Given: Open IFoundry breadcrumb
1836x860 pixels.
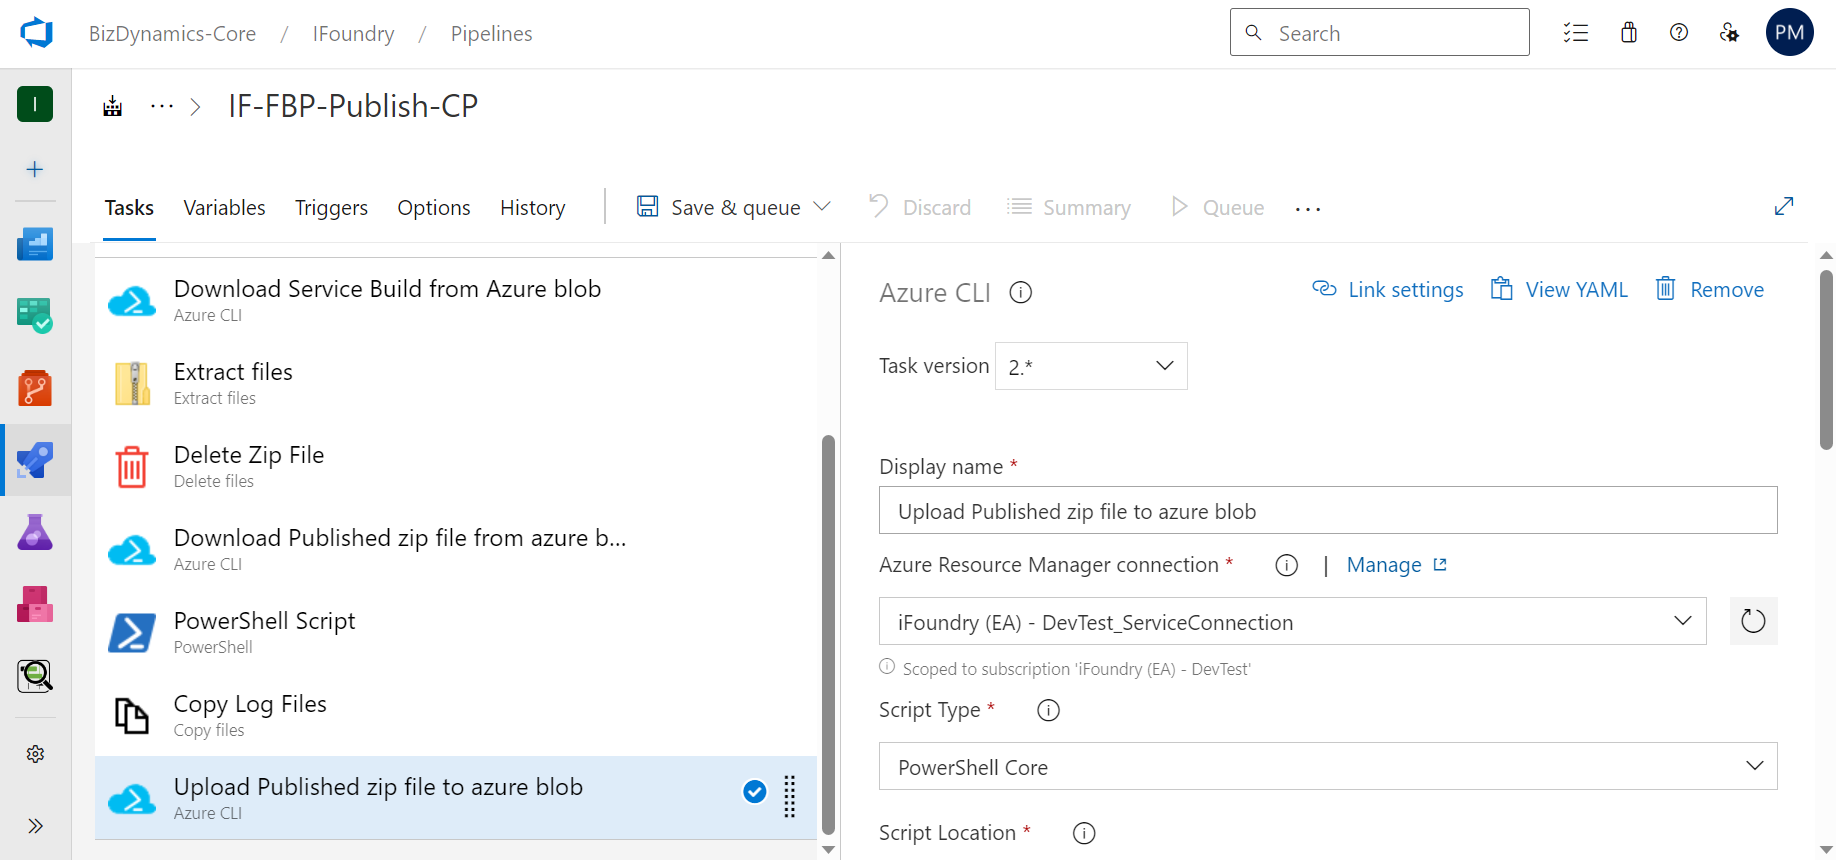Looking at the screenshot, I should pyautogui.click(x=353, y=33).
